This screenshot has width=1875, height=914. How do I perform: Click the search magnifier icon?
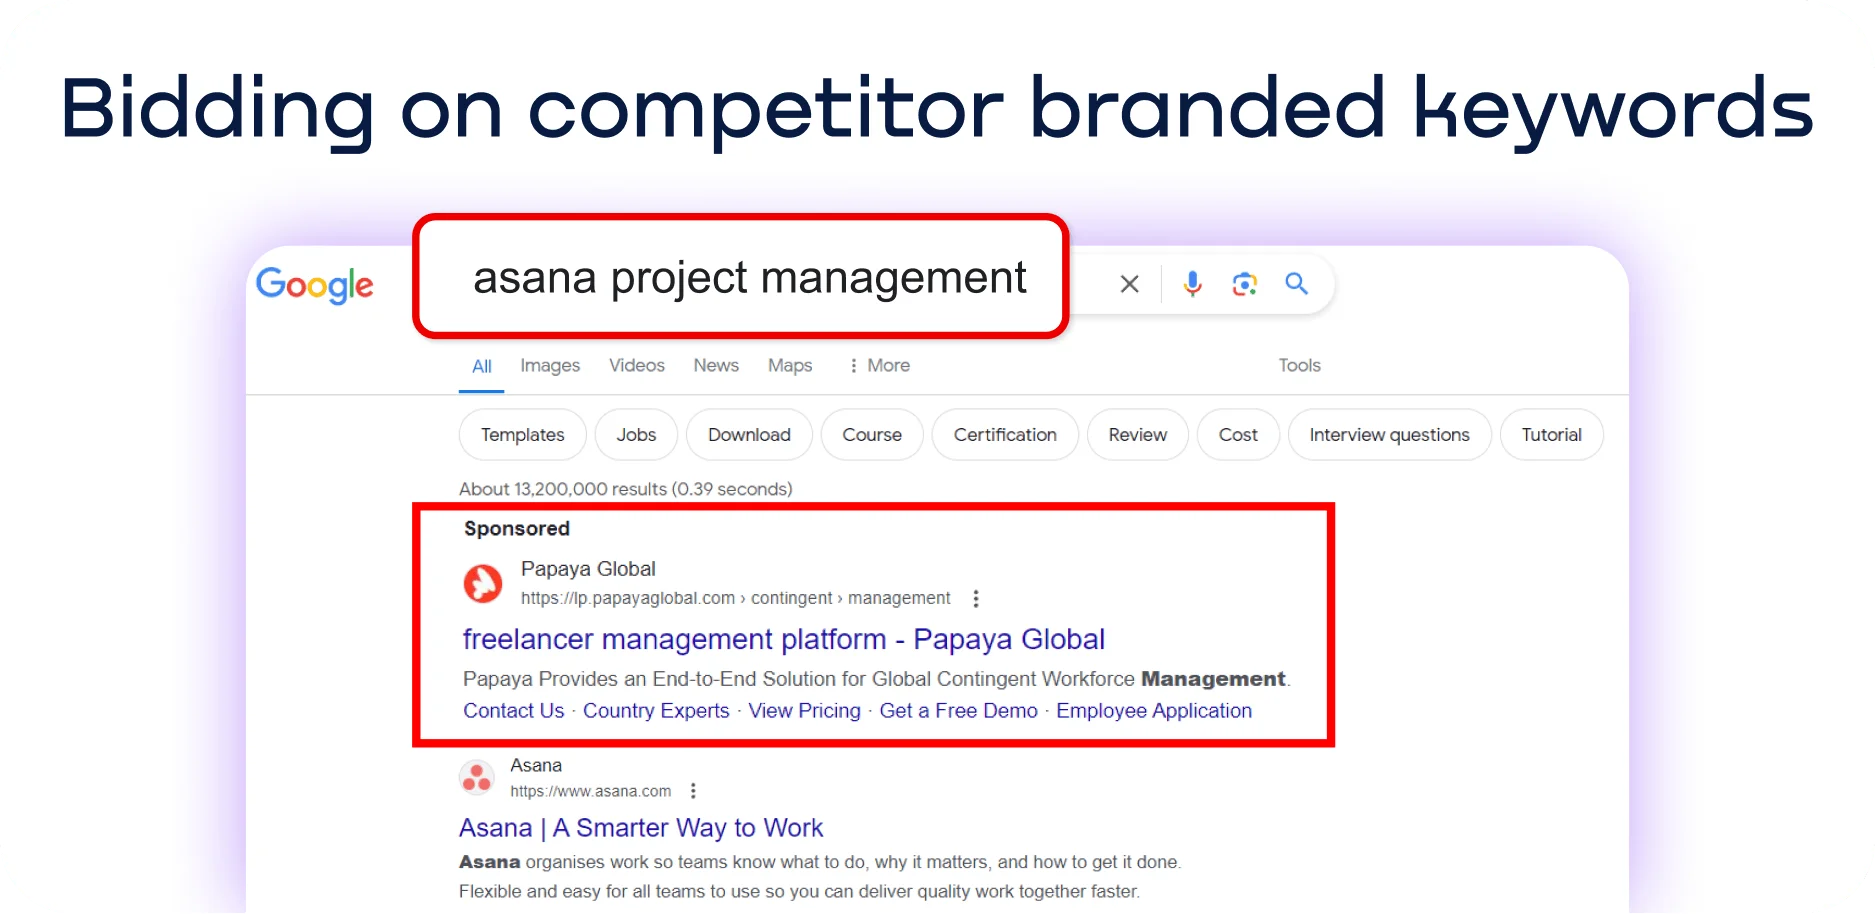click(1297, 284)
